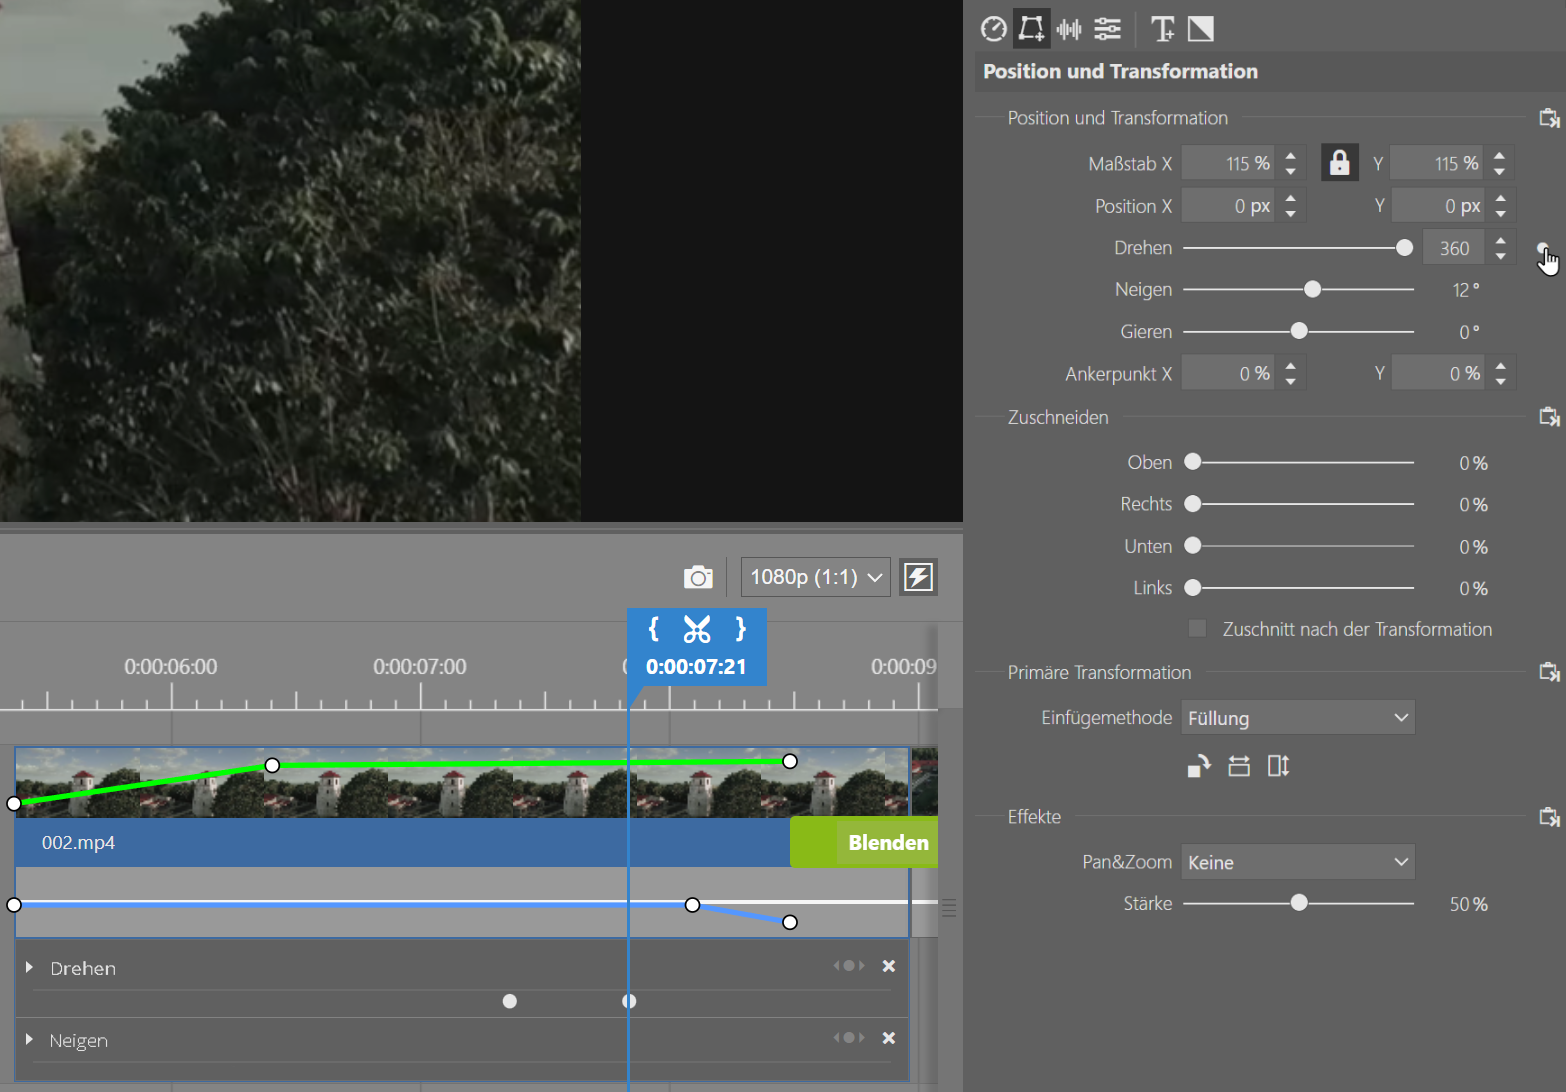Set the out-point with right brace

[740, 629]
